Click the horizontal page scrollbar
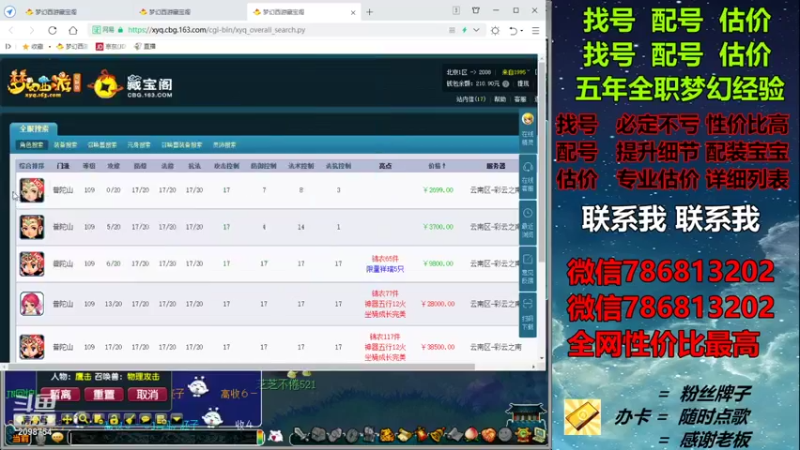Screen dimensions: 800x450 pyautogui.click(x=241, y=366)
